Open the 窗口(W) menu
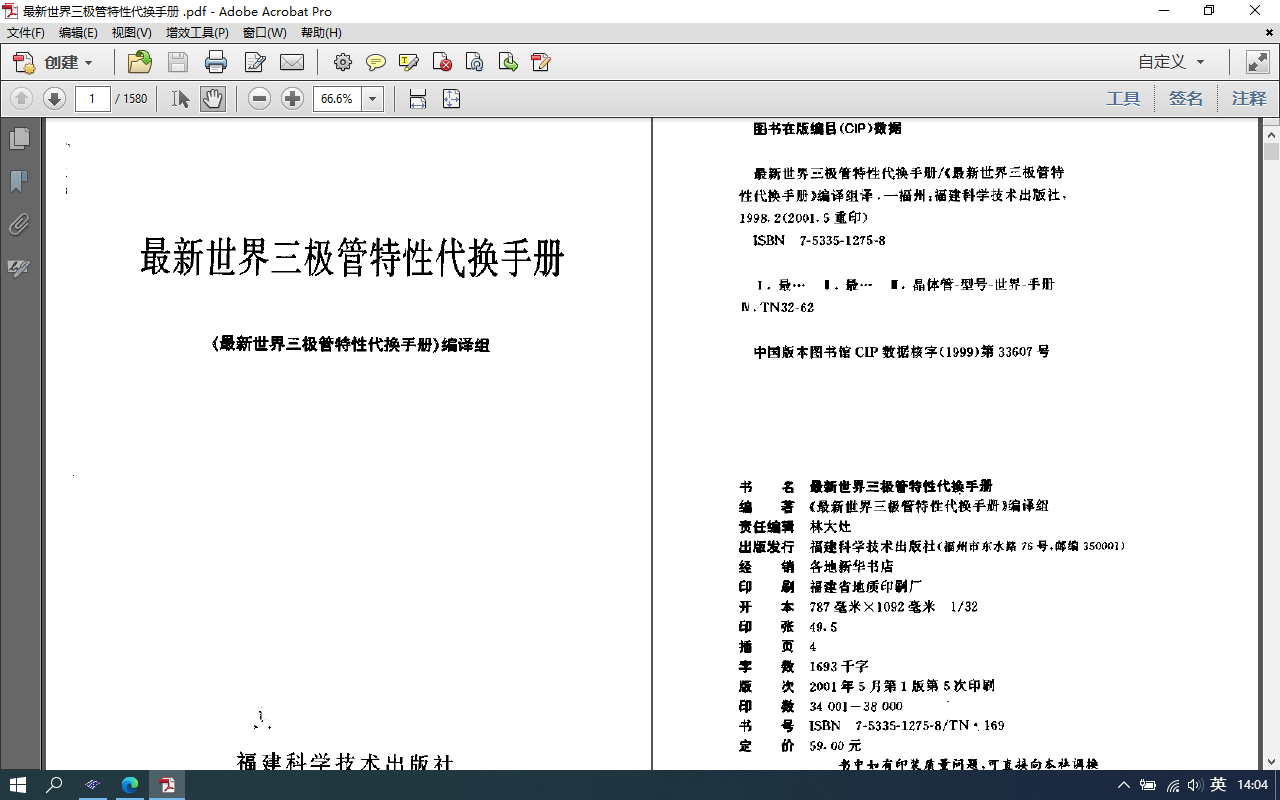The width and height of the screenshot is (1280, 800). 265,33
